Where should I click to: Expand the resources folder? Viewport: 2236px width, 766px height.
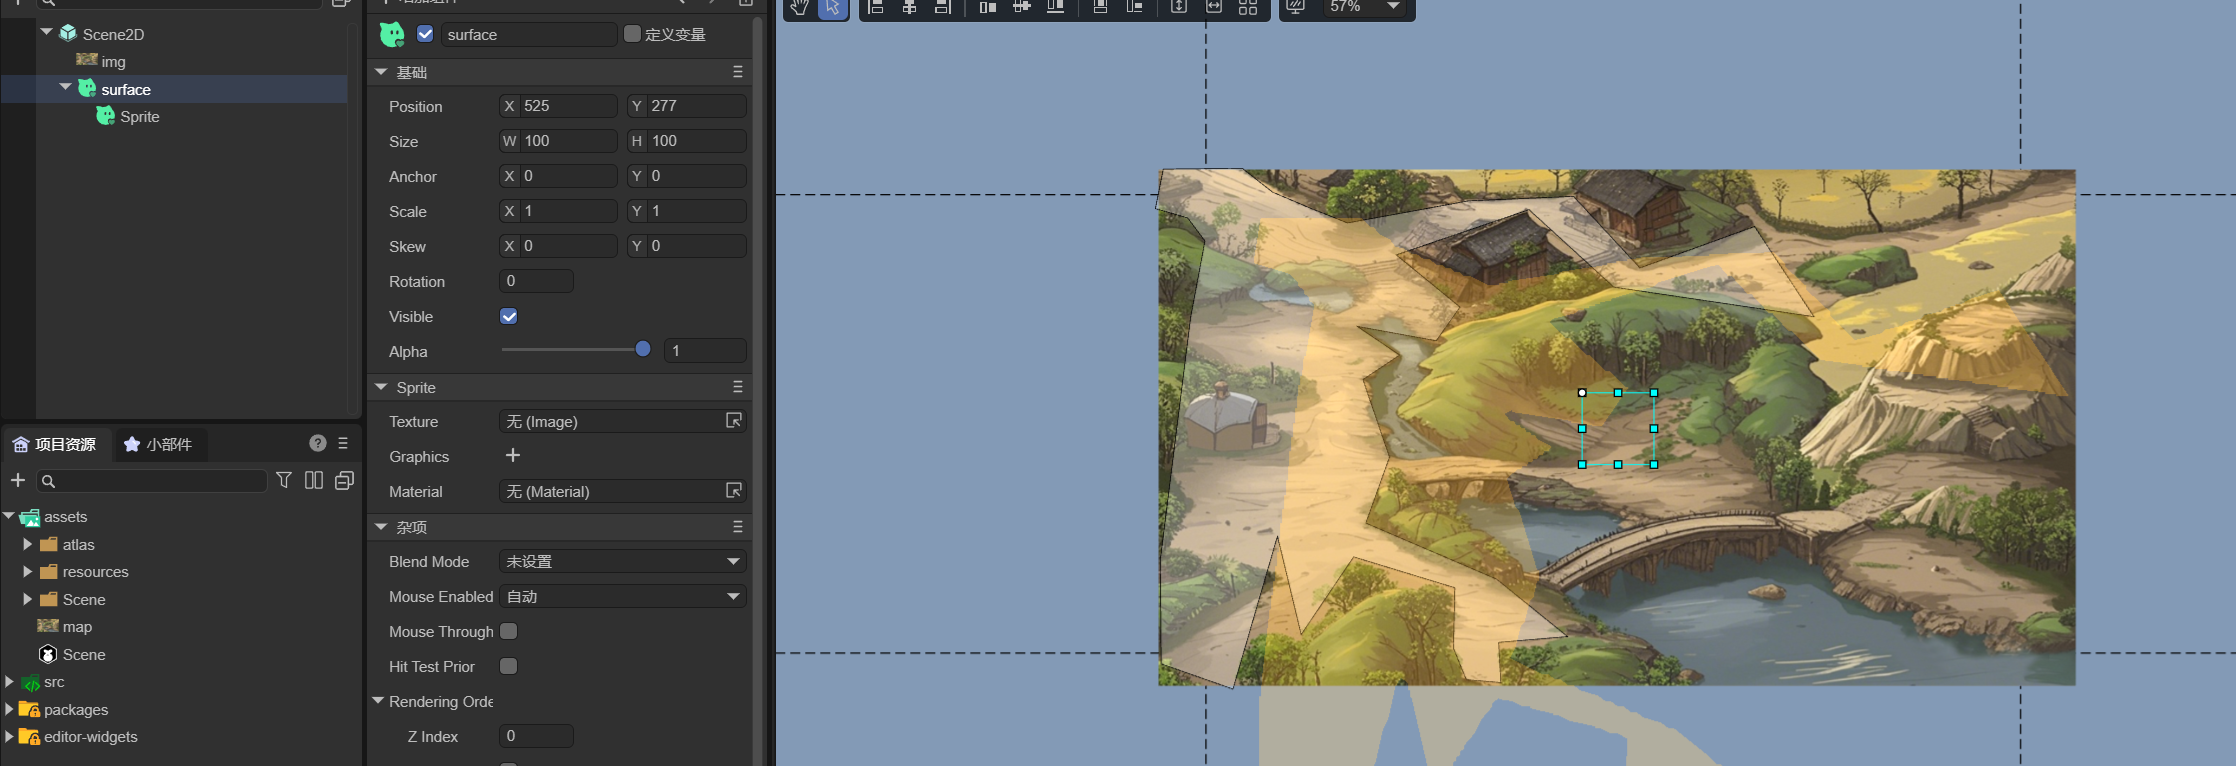click(x=28, y=572)
